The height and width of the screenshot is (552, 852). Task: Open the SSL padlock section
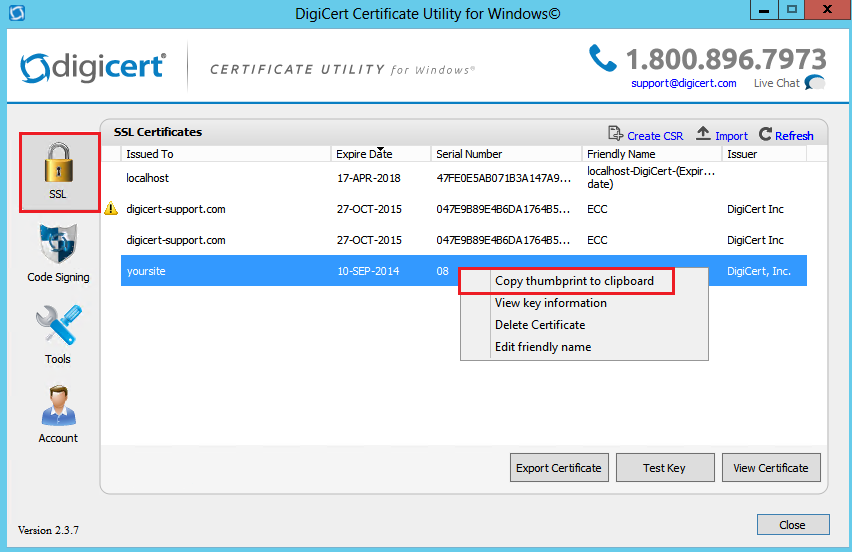(58, 170)
